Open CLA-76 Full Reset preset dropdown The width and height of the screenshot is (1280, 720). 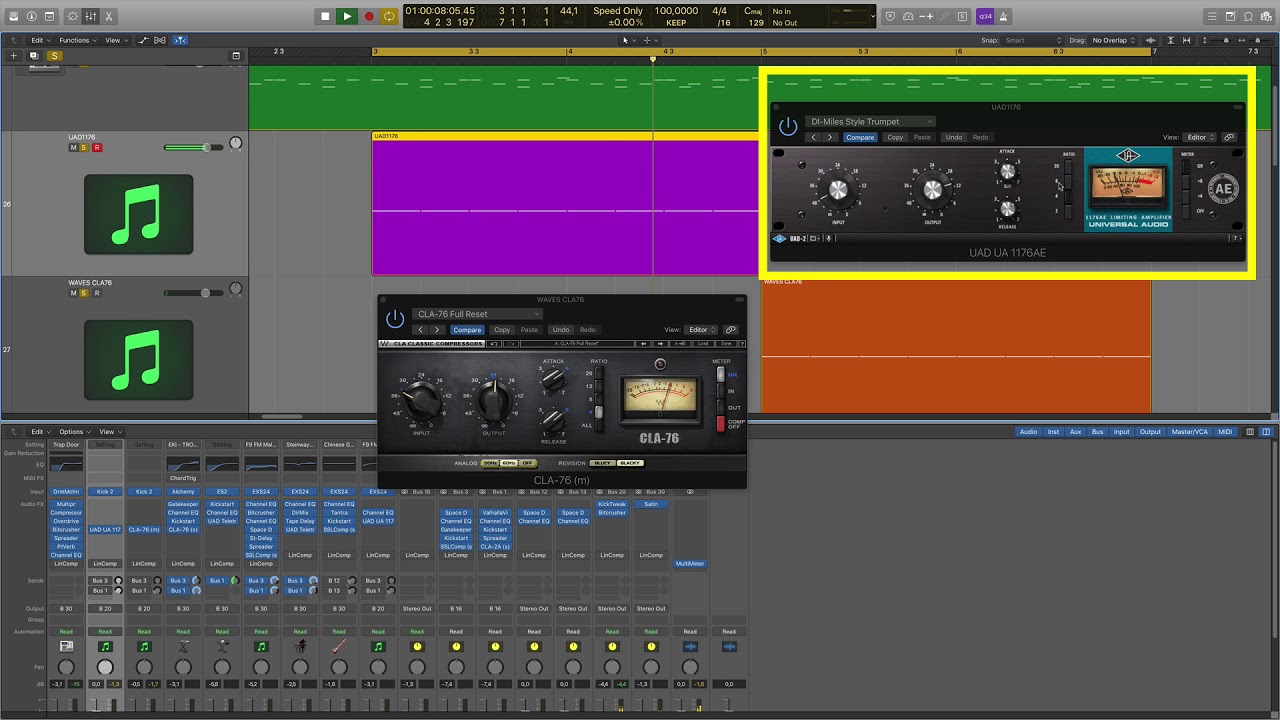(x=477, y=314)
